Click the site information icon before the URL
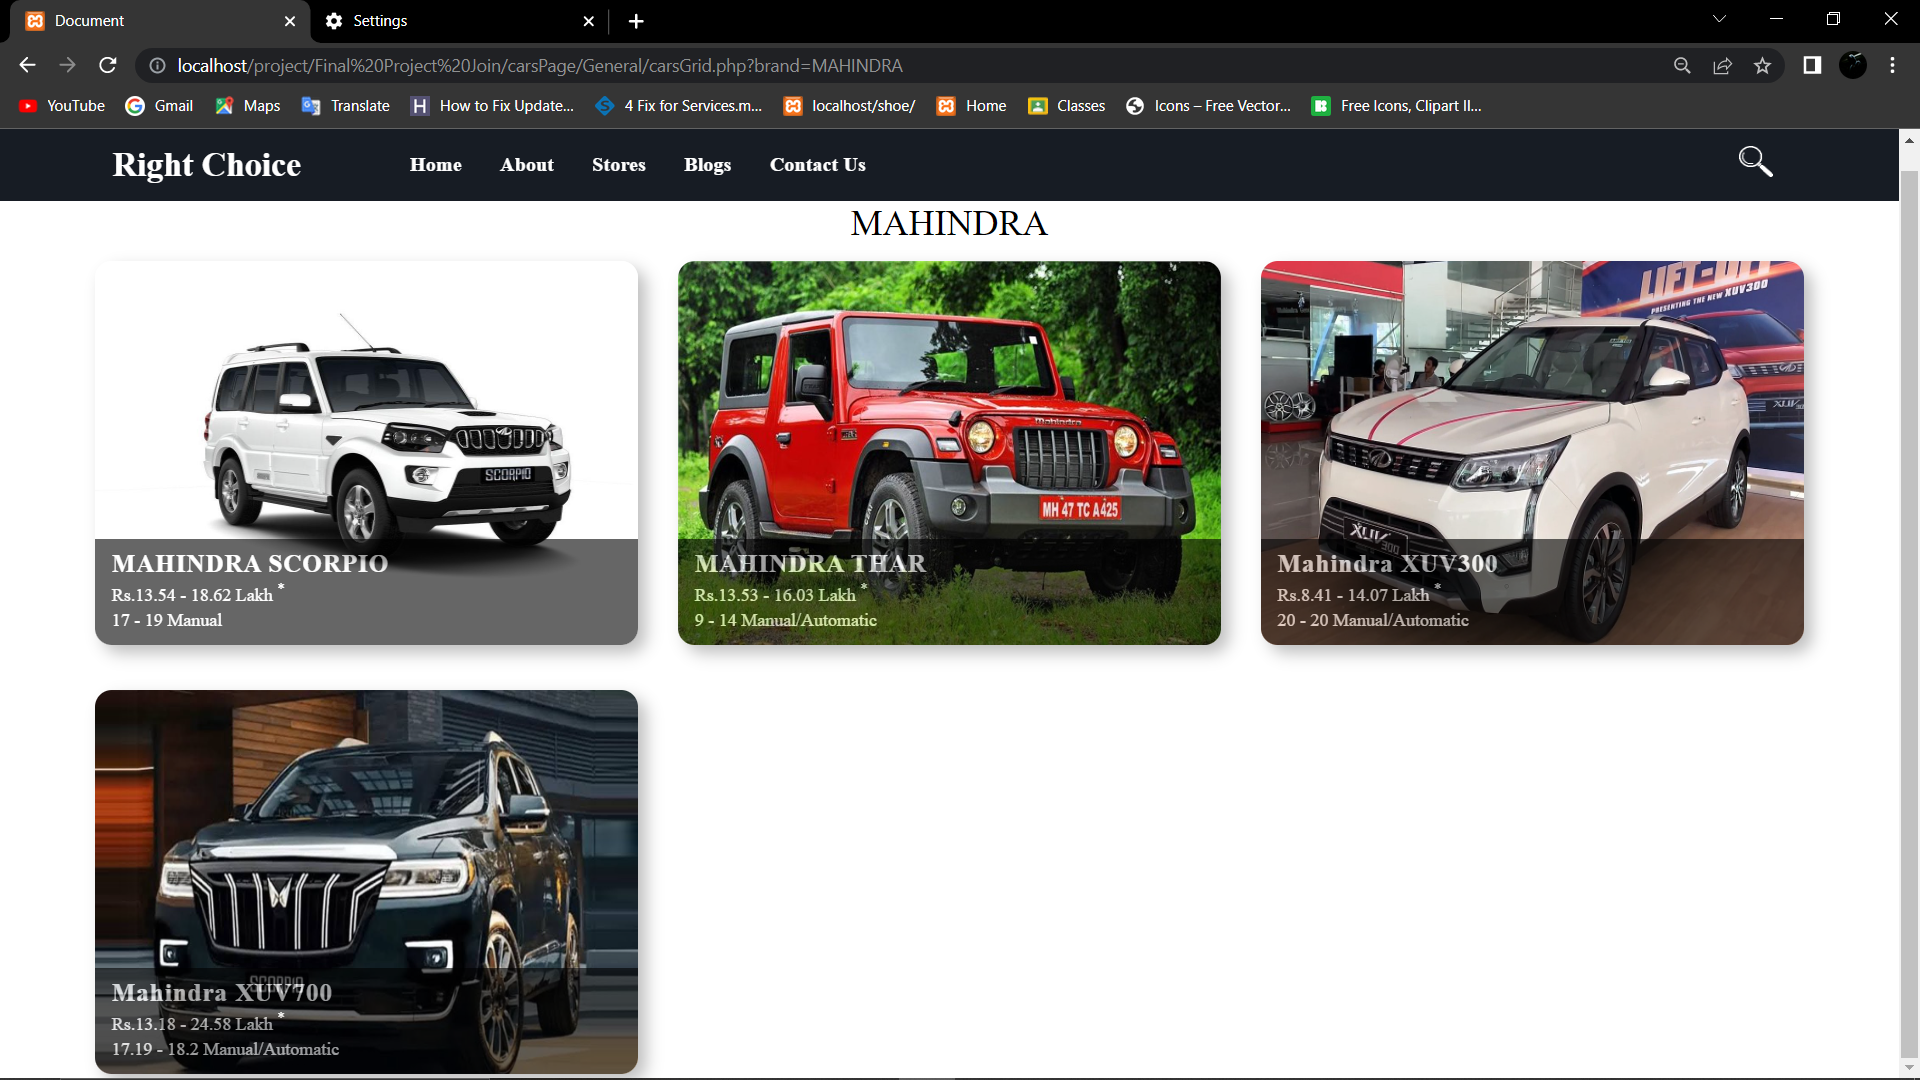The height and width of the screenshot is (1080, 1920). [156, 65]
